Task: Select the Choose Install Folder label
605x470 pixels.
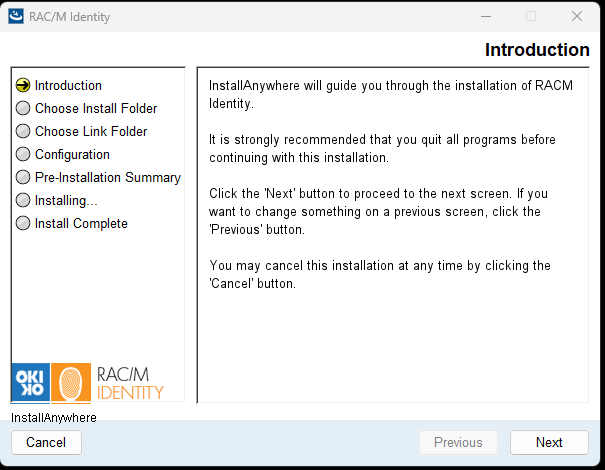Action: tap(96, 109)
